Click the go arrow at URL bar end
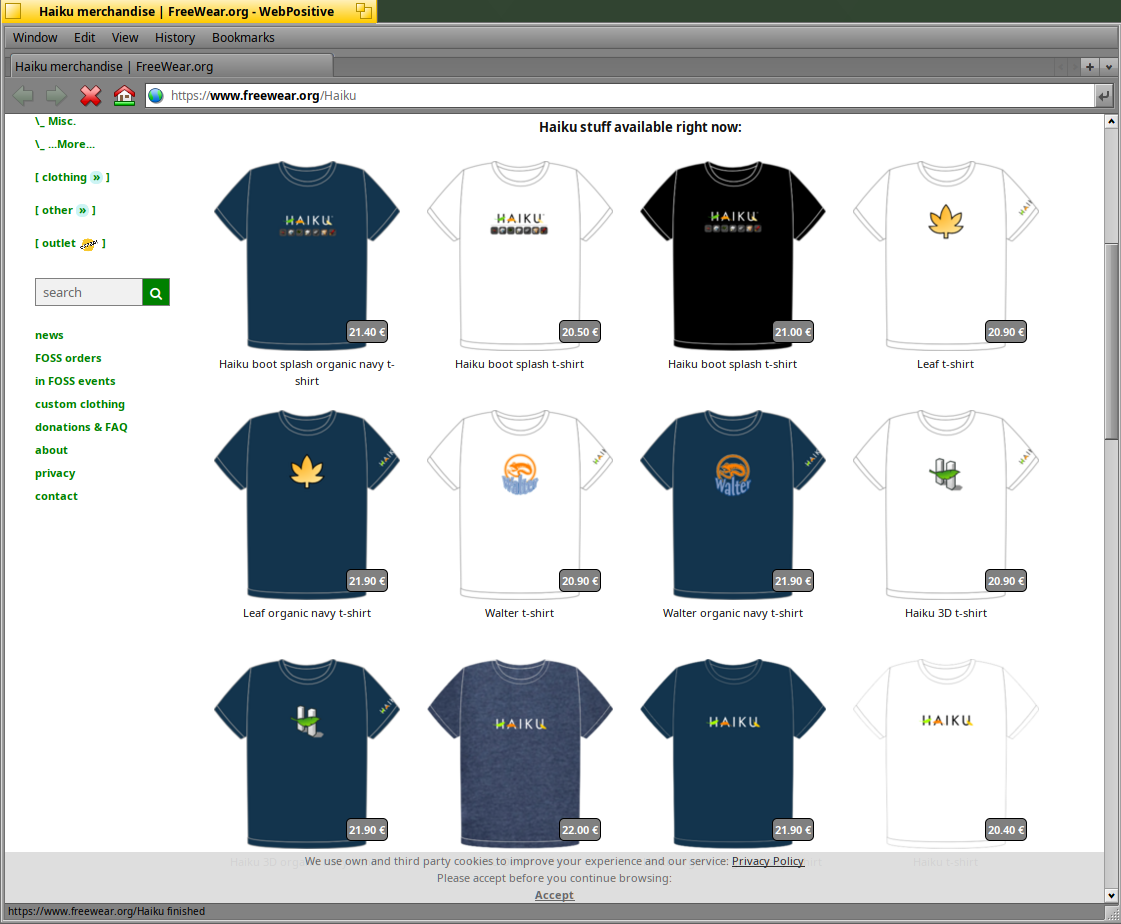Viewport: 1121px width, 924px height. [x=1104, y=96]
